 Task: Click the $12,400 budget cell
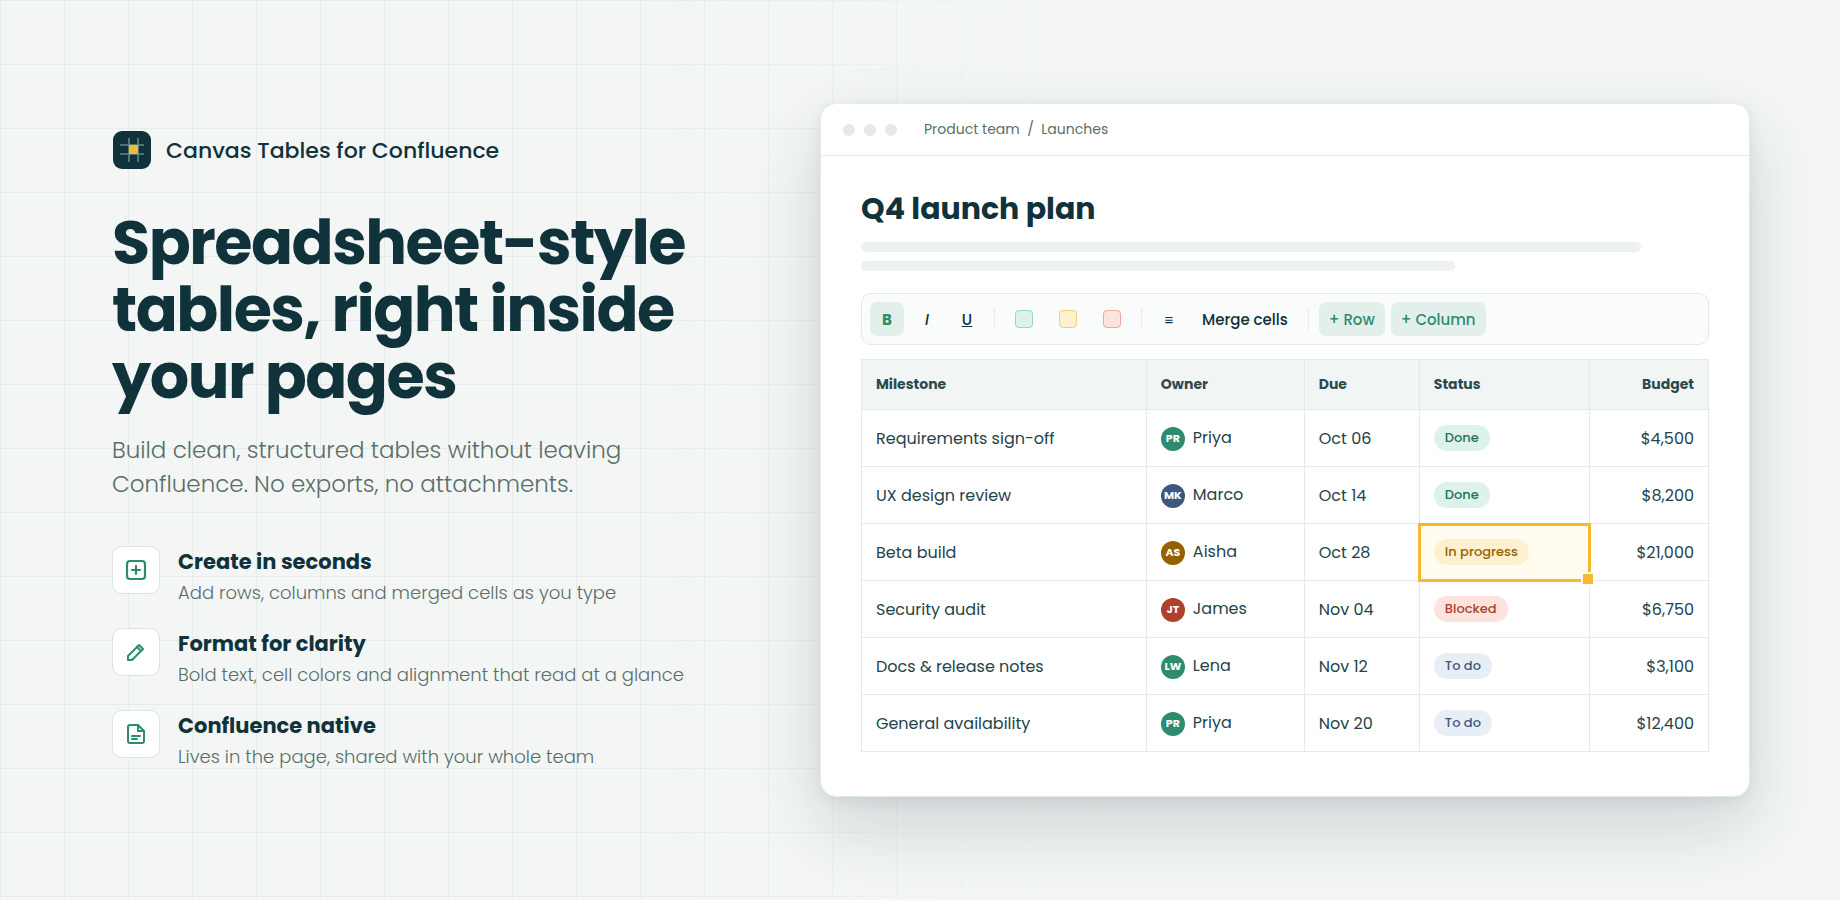tap(1649, 723)
